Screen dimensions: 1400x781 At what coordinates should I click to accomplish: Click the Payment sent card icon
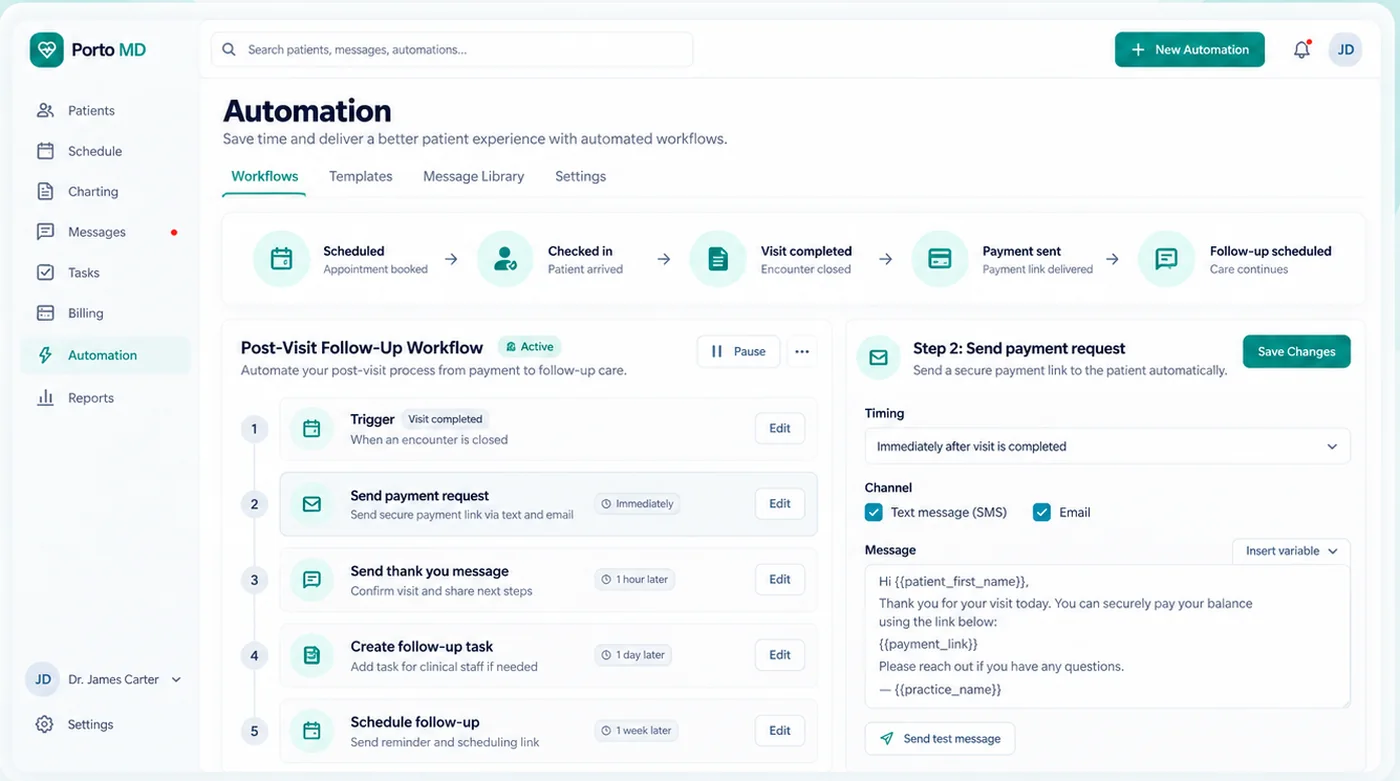pyautogui.click(x=939, y=259)
